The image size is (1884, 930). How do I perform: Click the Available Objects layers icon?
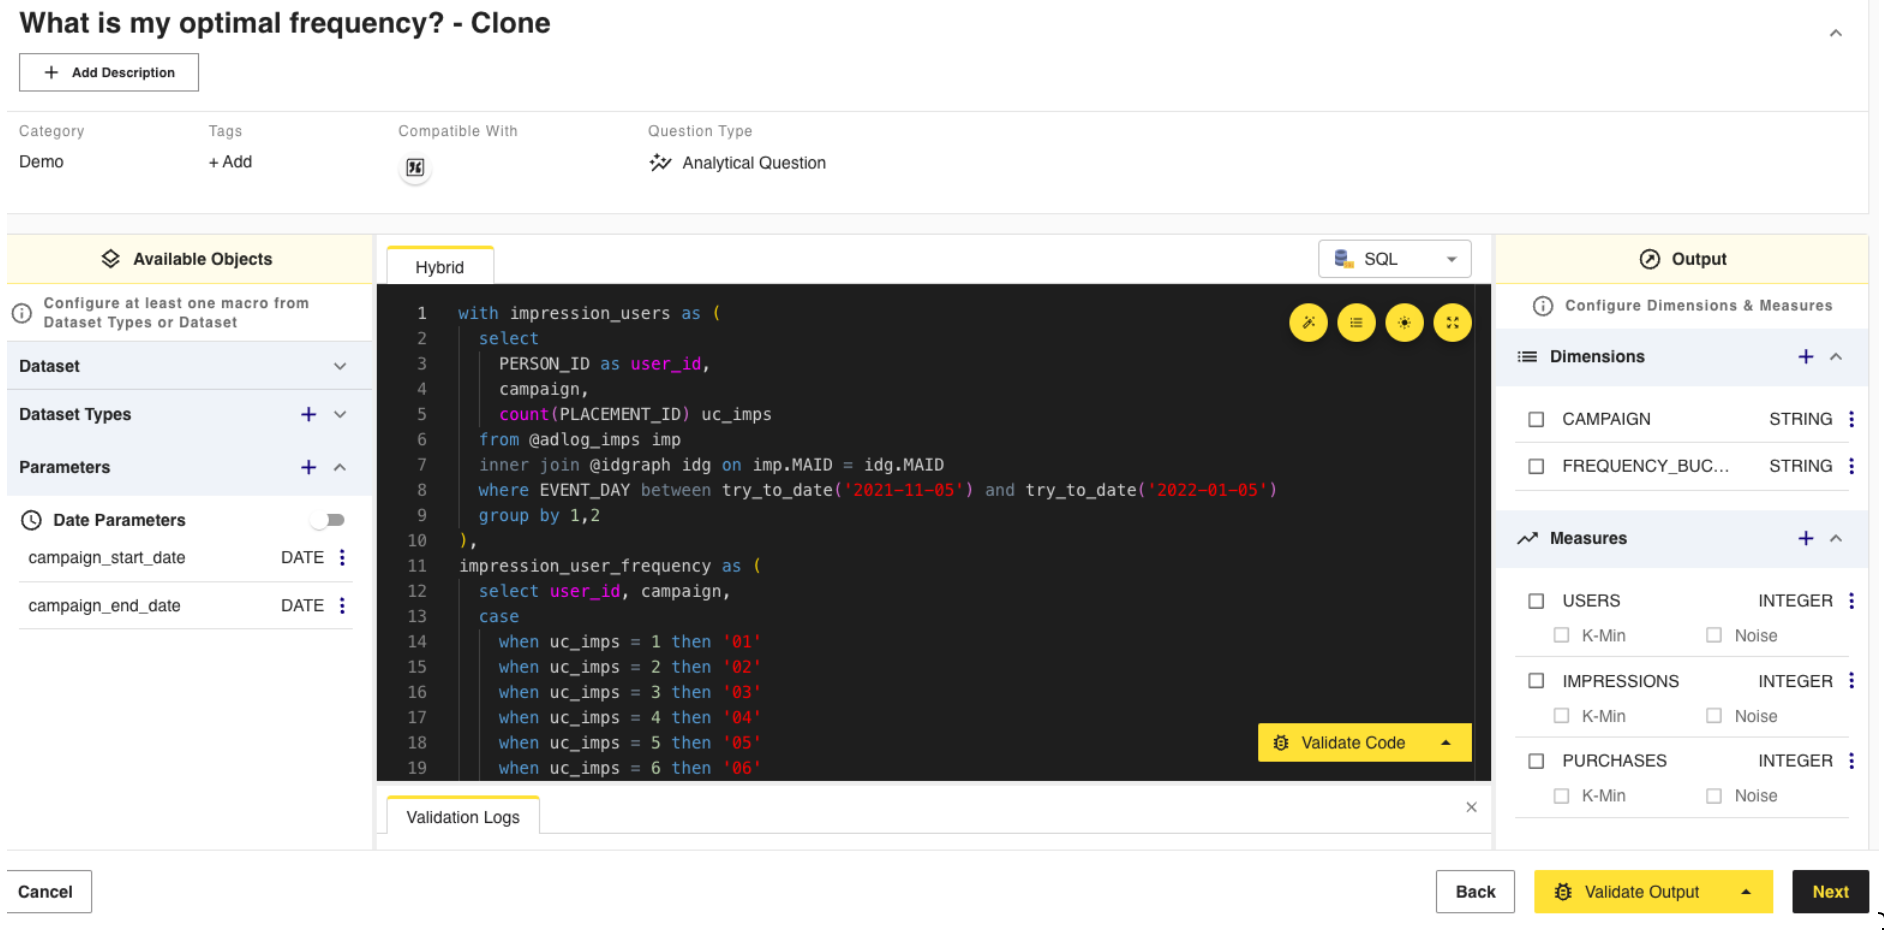[x=111, y=259]
